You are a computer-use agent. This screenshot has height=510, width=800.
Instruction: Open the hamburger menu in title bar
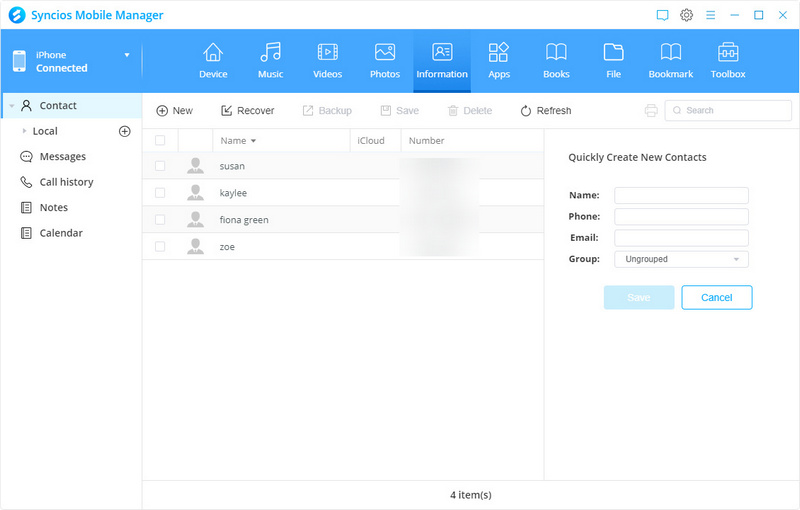[710, 15]
